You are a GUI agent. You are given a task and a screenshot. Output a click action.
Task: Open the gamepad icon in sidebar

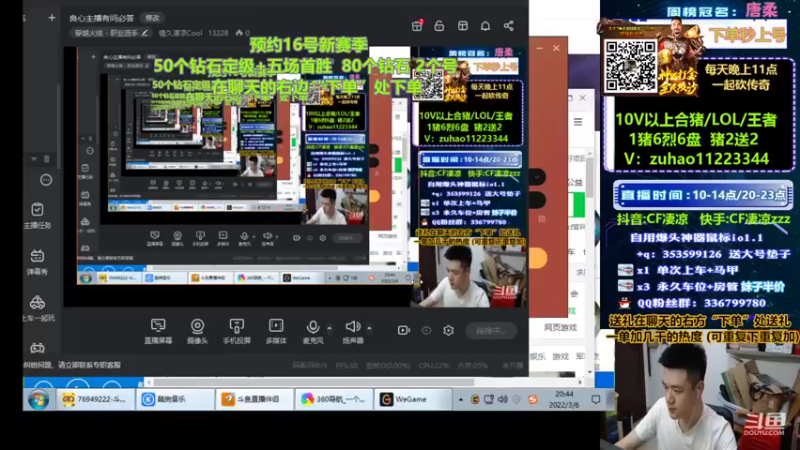[x=37, y=348]
